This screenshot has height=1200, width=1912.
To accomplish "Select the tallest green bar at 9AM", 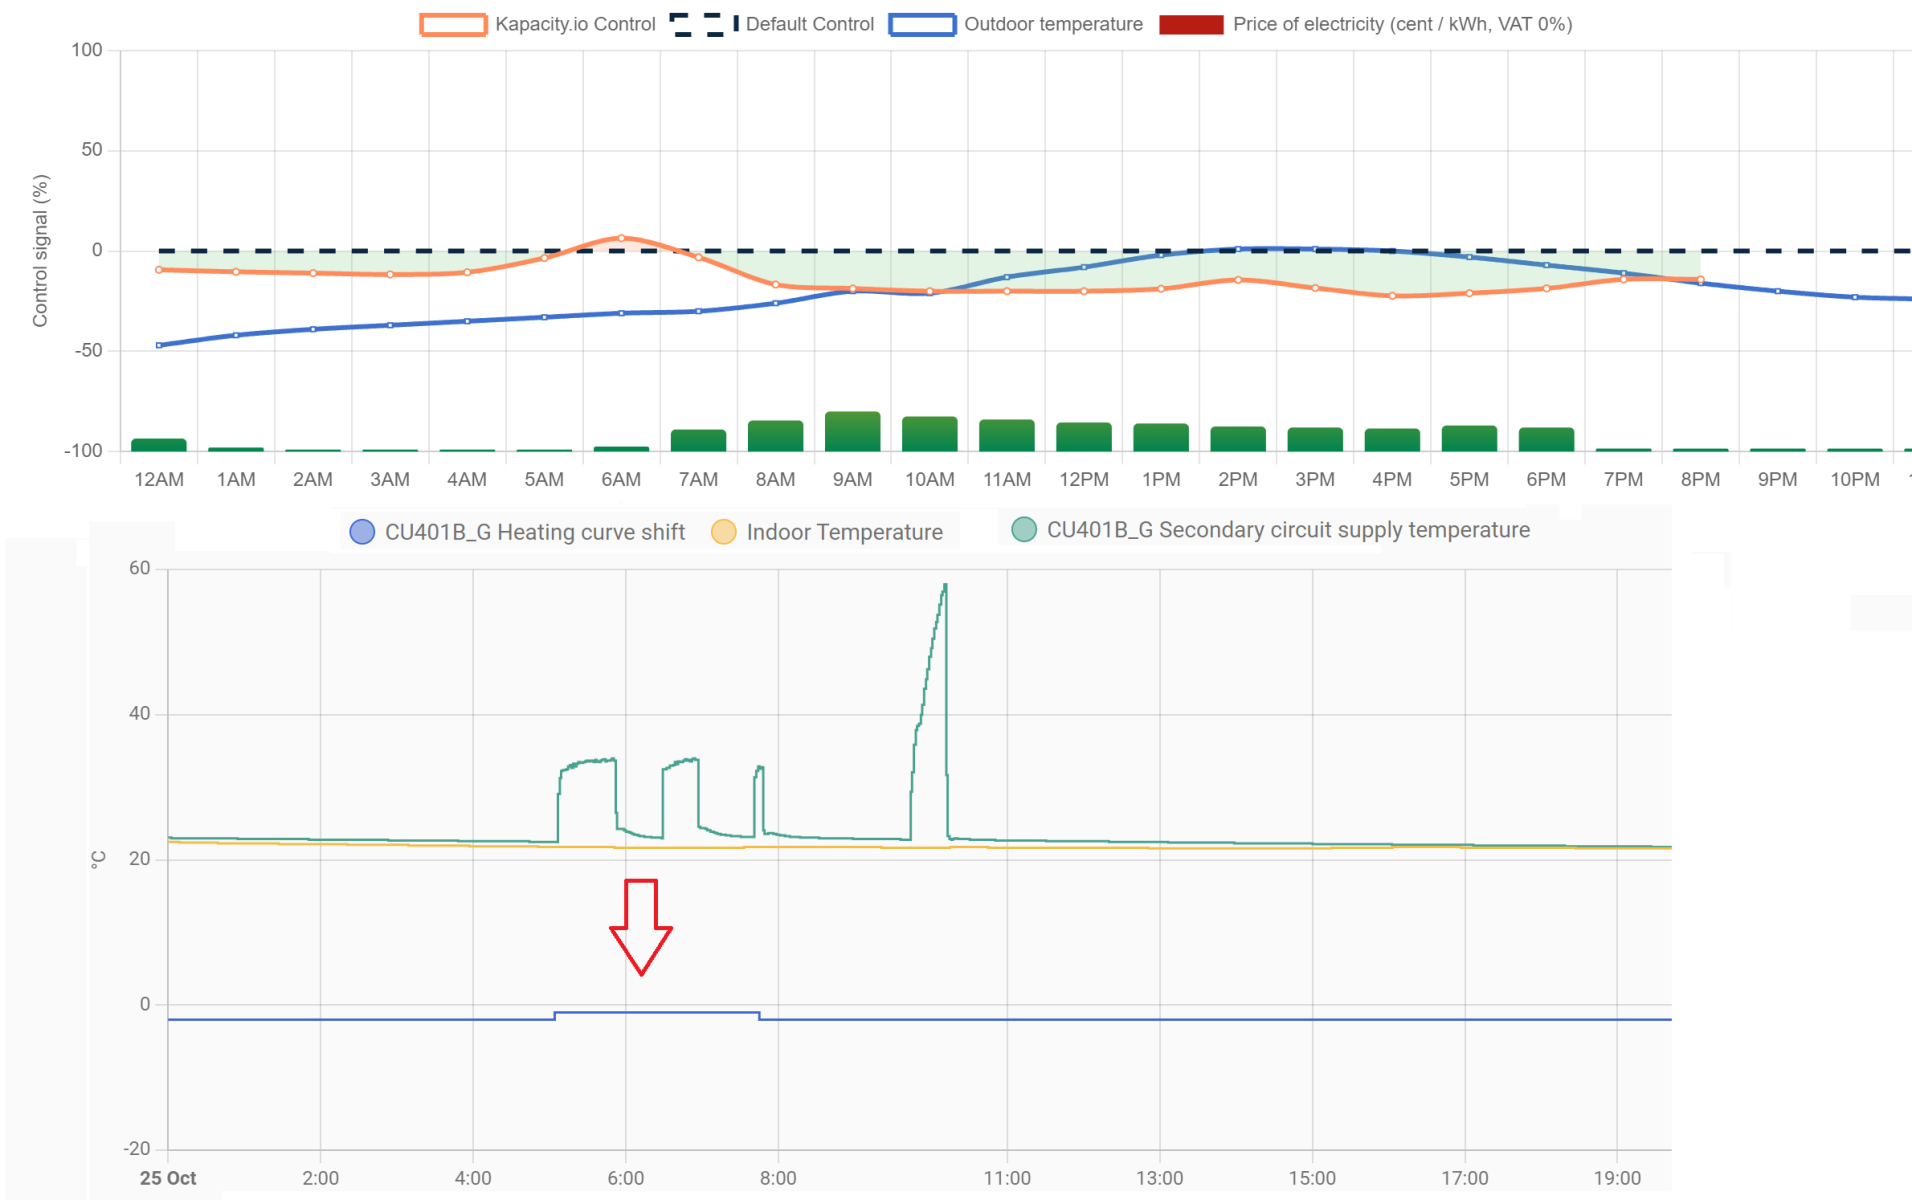I will click(x=852, y=431).
